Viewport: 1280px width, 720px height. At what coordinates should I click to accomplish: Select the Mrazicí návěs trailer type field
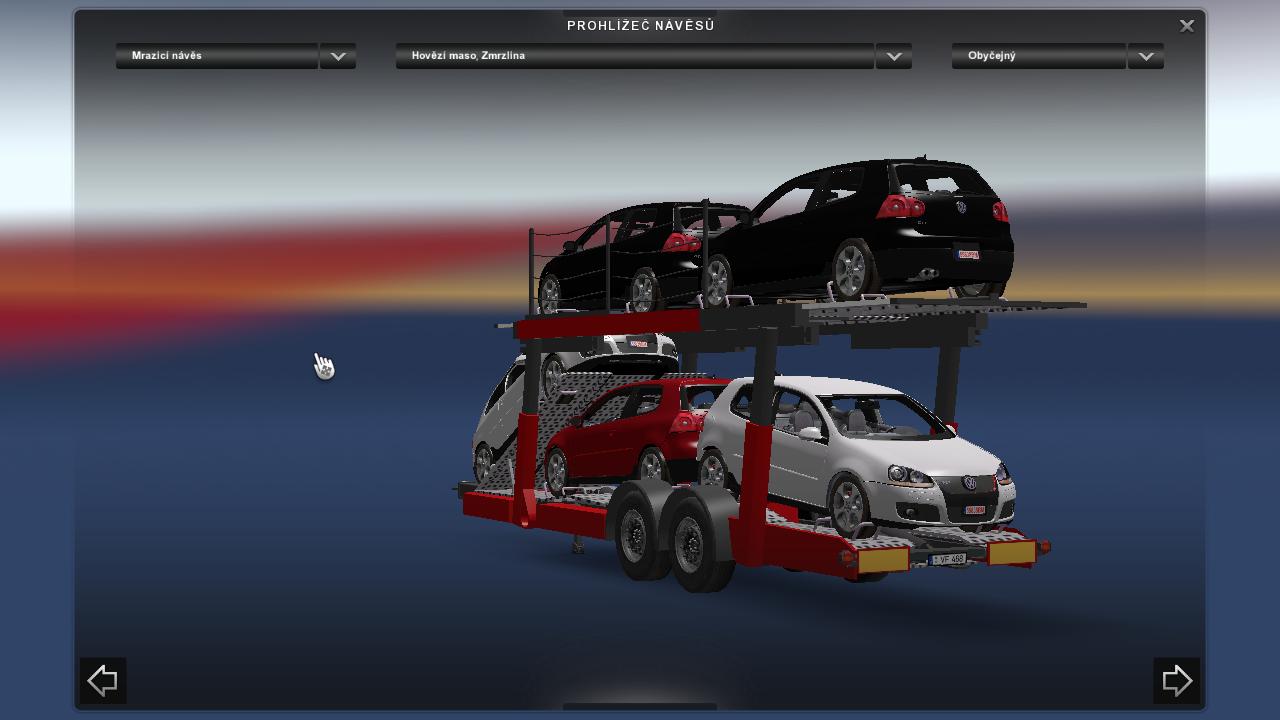[217, 56]
